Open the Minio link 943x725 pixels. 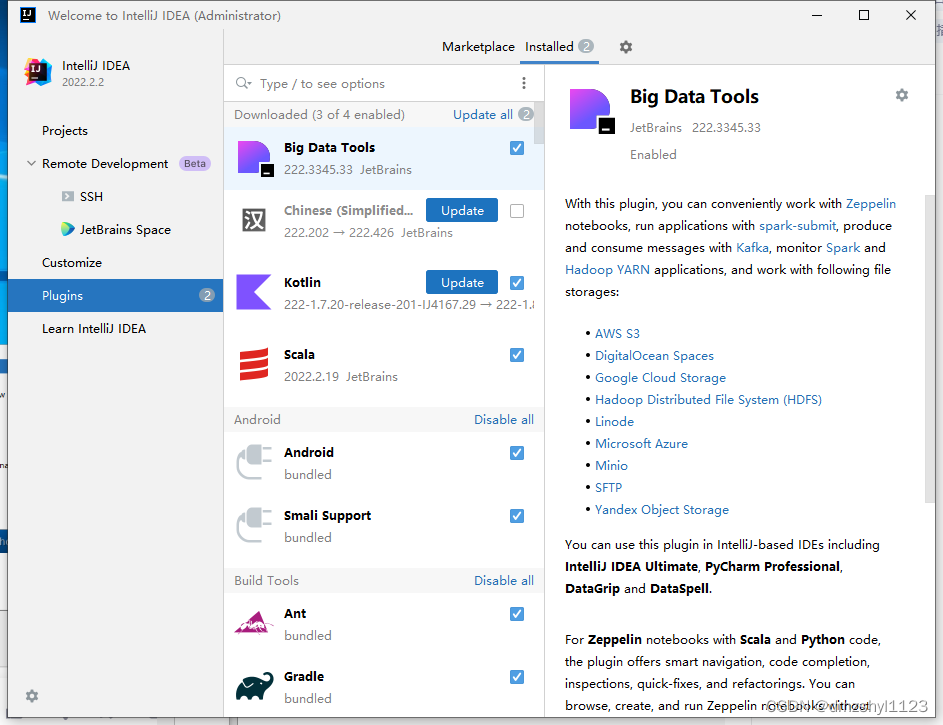coord(611,465)
